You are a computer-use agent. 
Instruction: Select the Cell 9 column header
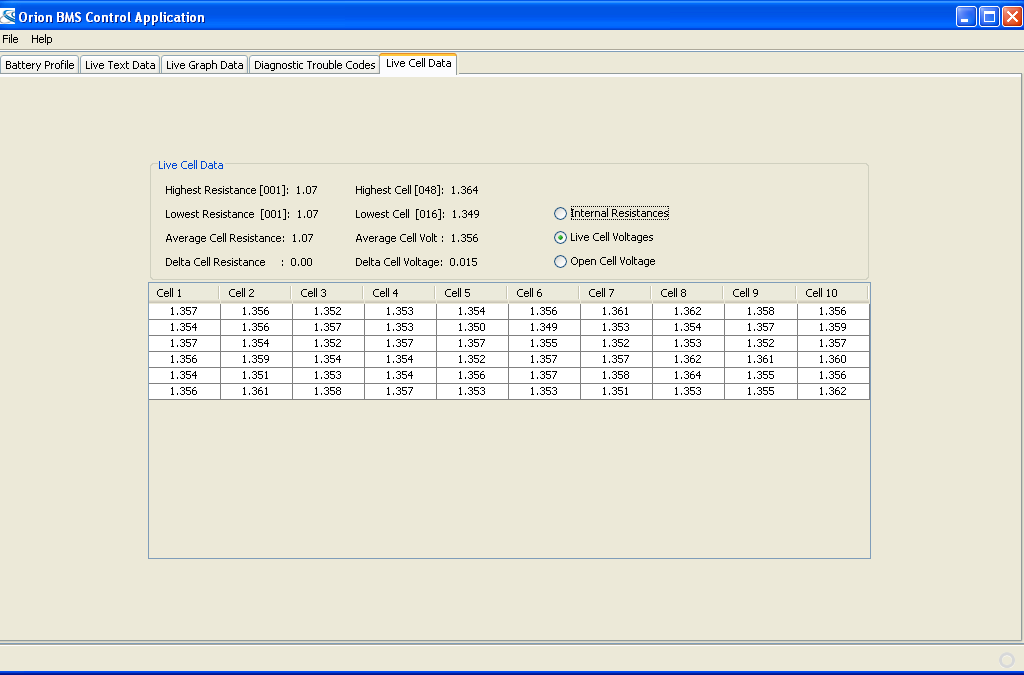760,293
